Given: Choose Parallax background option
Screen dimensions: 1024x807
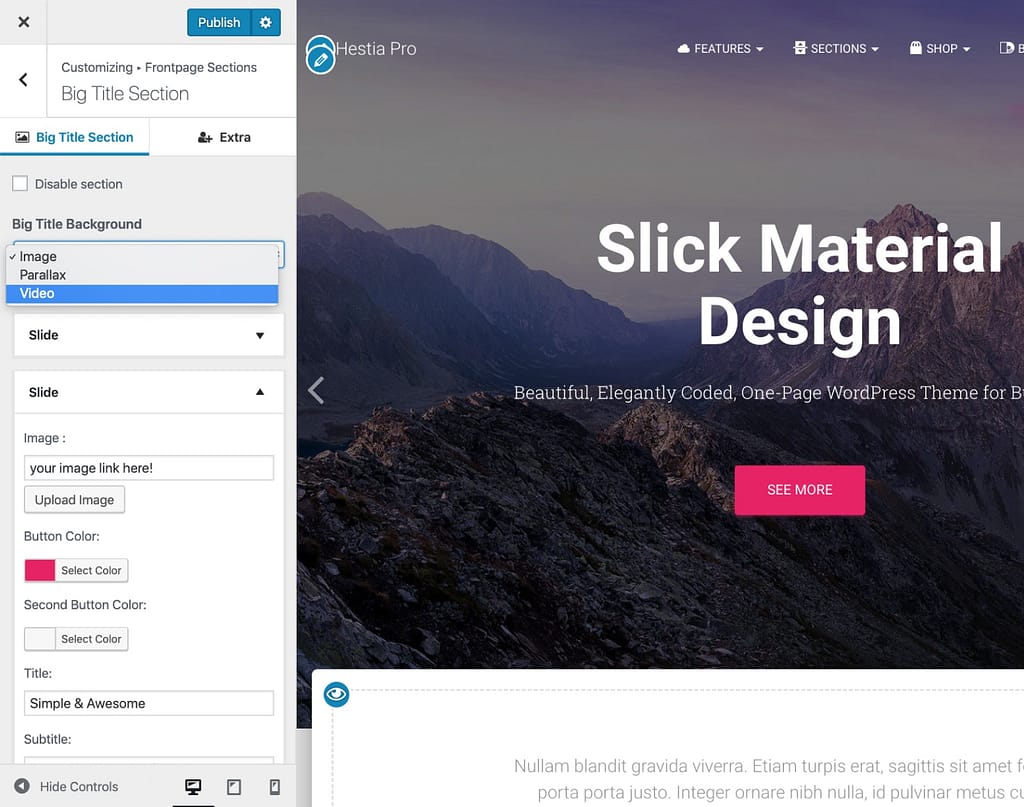Looking at the screenshot, I should point(43,275).
